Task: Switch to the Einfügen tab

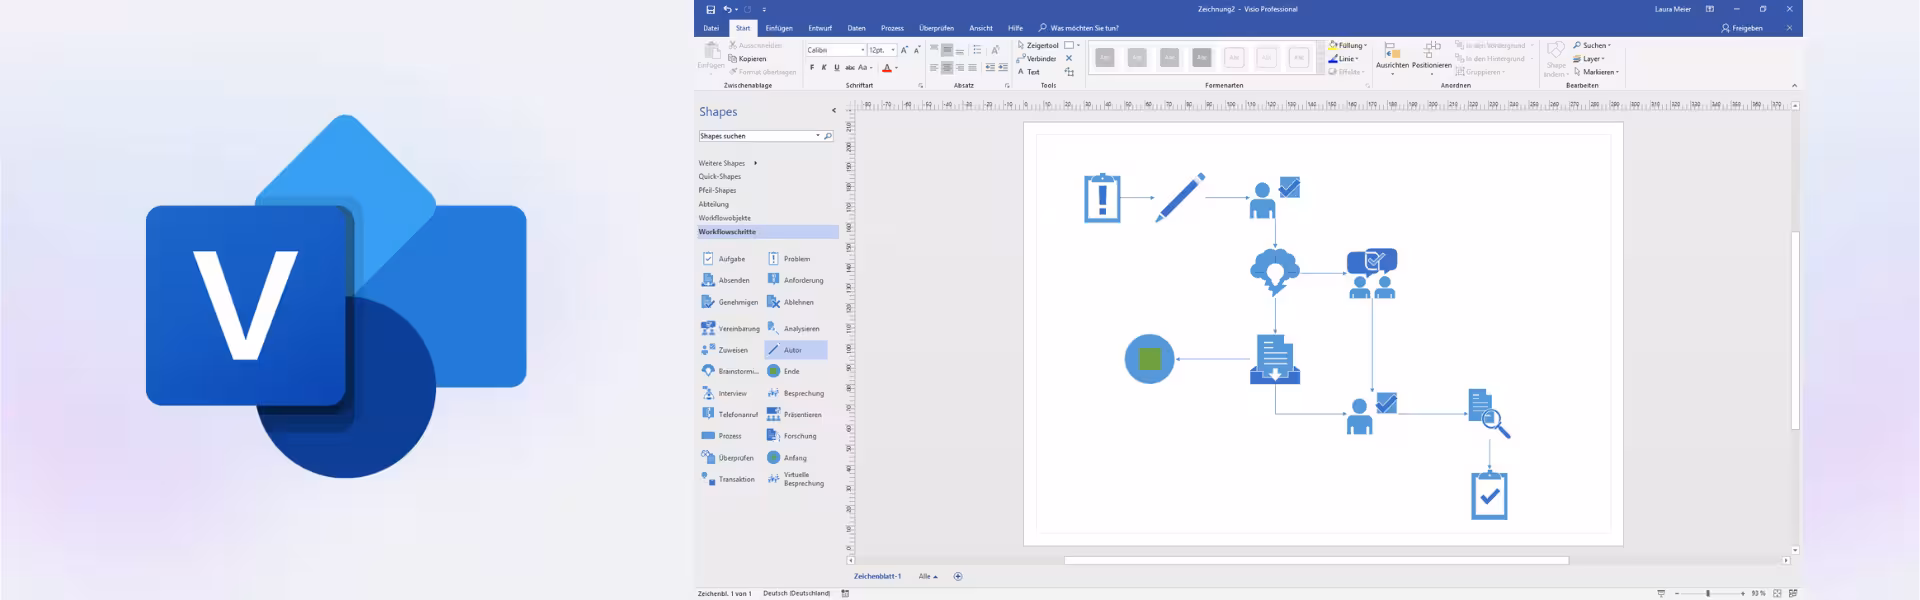Action: [x=779, y=28]
